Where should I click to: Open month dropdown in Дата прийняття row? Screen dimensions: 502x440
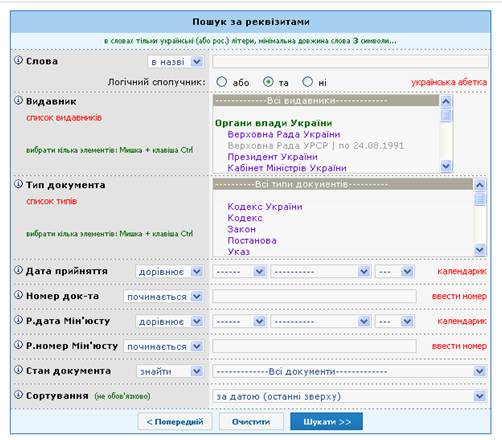click(321, 272)
